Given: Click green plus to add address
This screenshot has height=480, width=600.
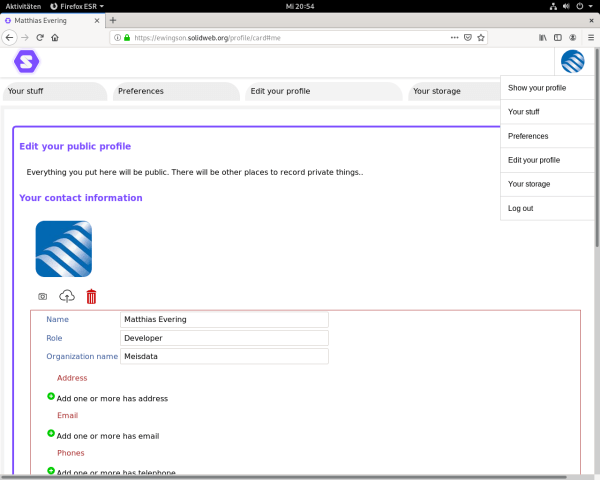Looking at the screenshot, I should (x=51, y=396).
